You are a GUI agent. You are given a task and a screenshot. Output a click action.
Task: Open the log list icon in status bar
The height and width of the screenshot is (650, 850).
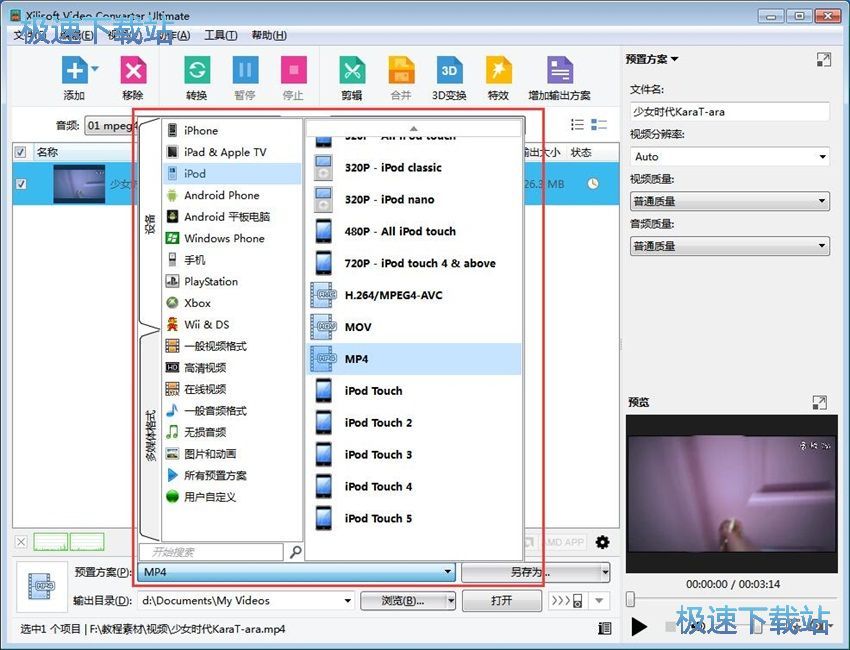pyautogui.click(x=604, y=628)
